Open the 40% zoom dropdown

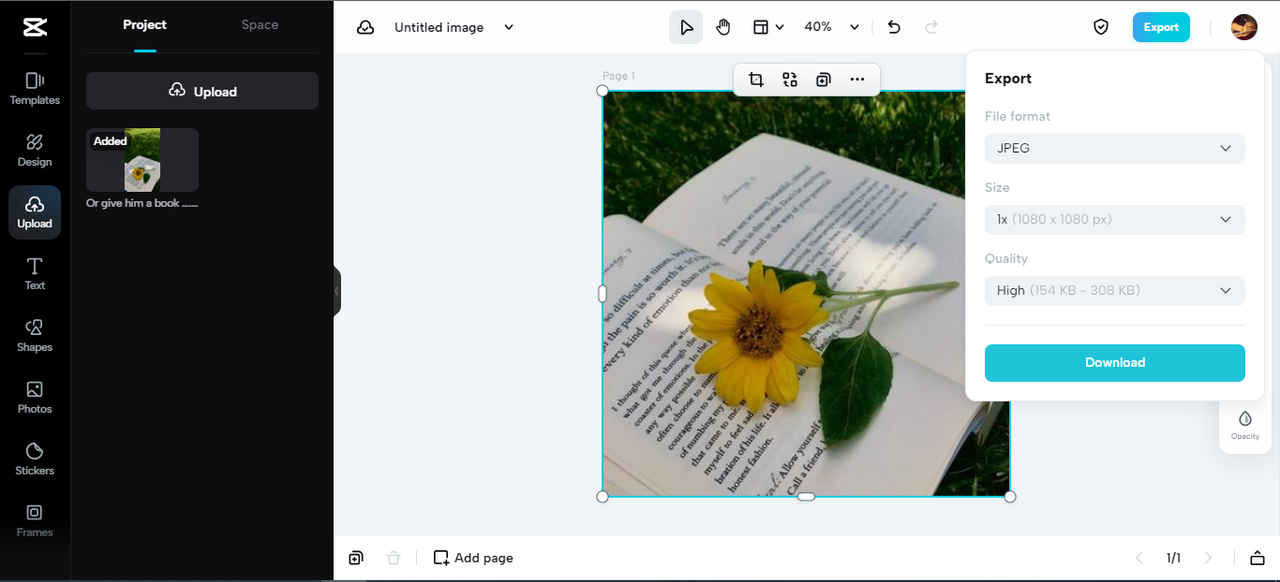click(832, 27)
